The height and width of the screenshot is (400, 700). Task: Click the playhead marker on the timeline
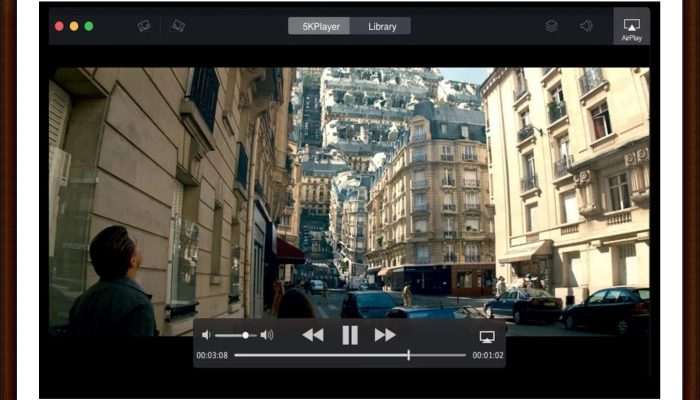pos(408,355)
